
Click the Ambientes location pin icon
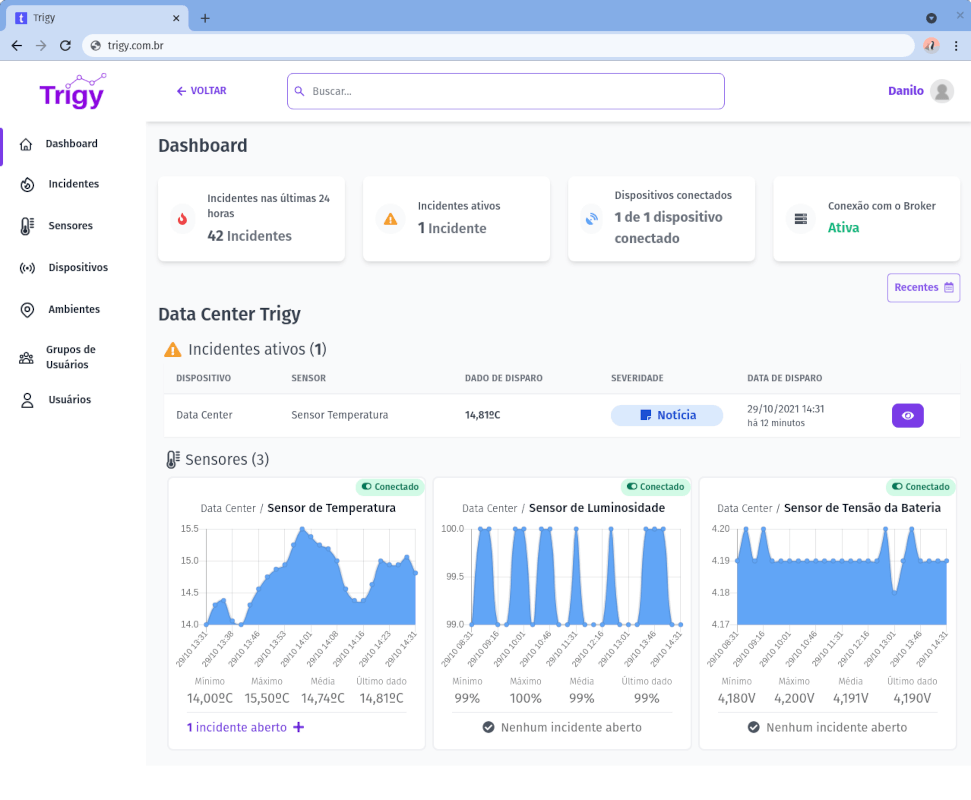(x=27, y=310)
